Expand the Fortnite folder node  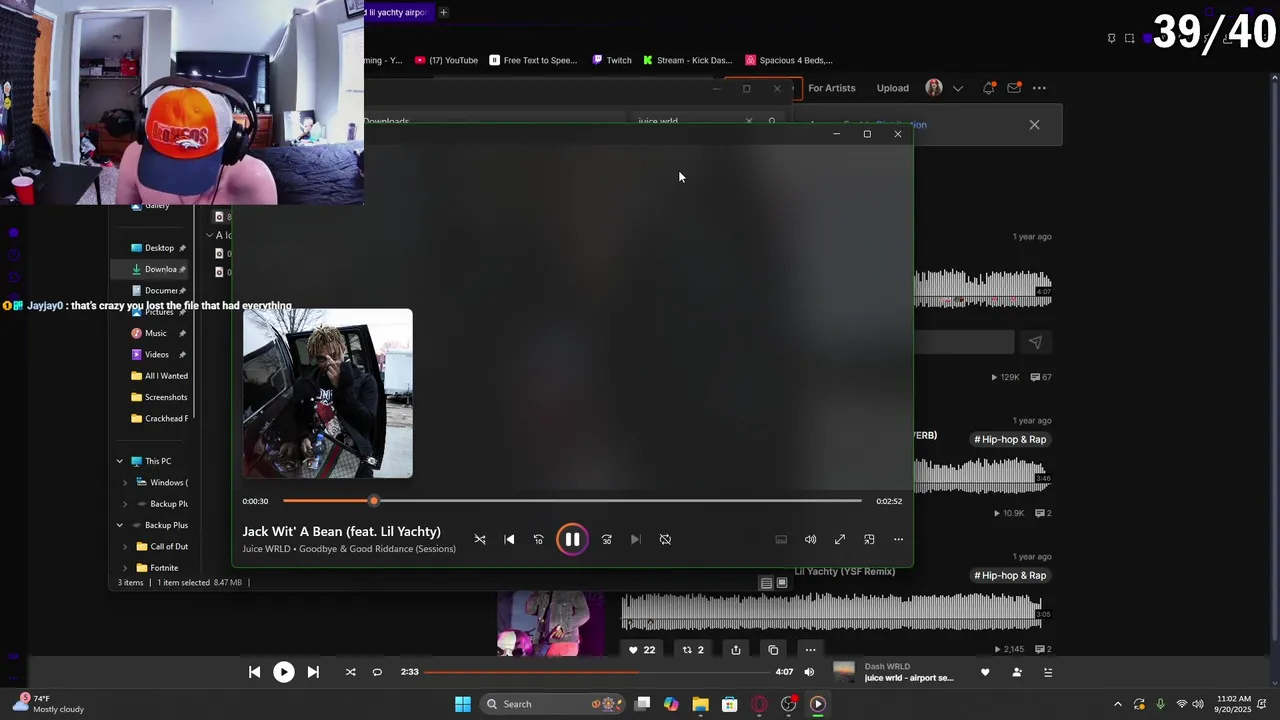tap(125, 568)
